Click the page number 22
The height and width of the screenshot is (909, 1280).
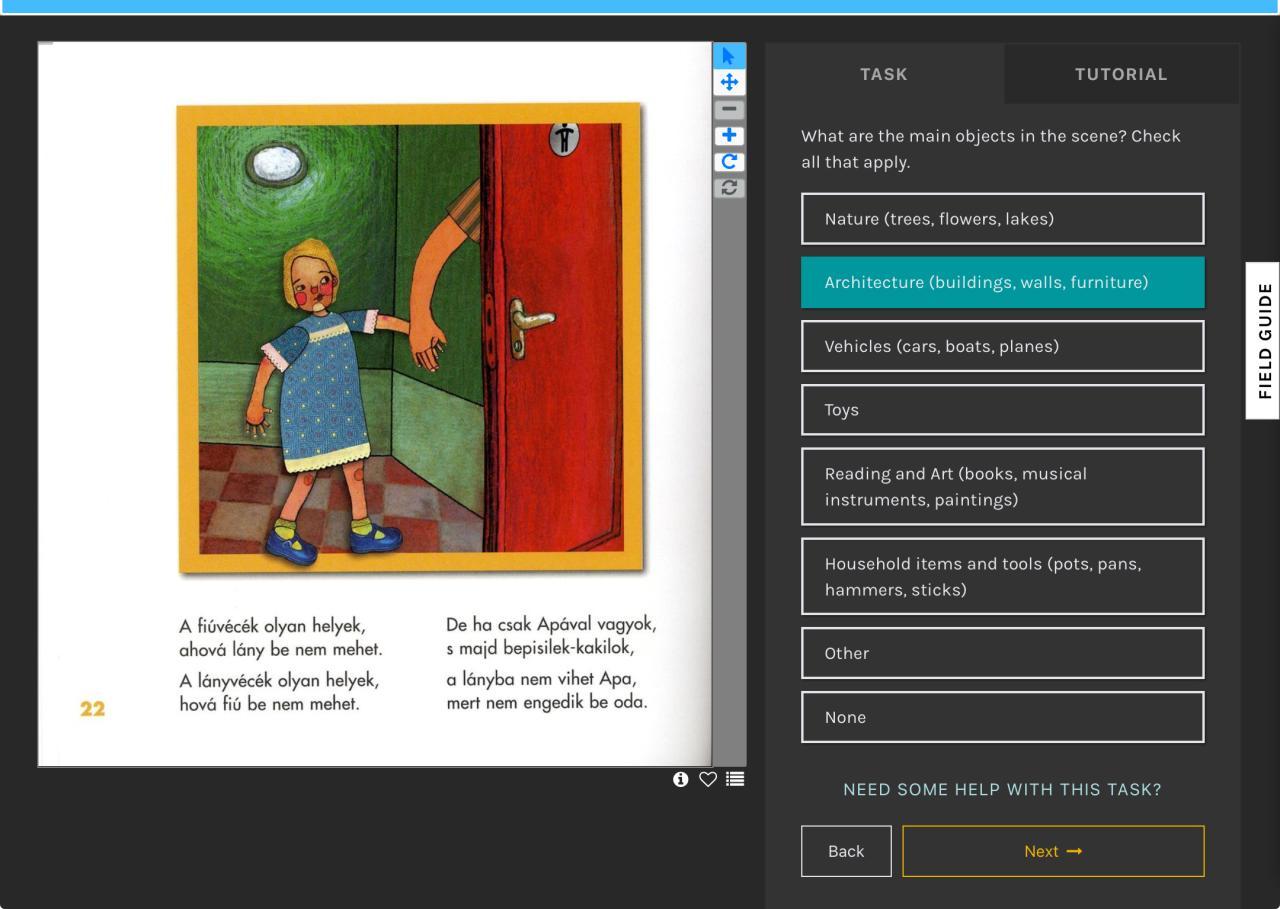pos(93,709)
